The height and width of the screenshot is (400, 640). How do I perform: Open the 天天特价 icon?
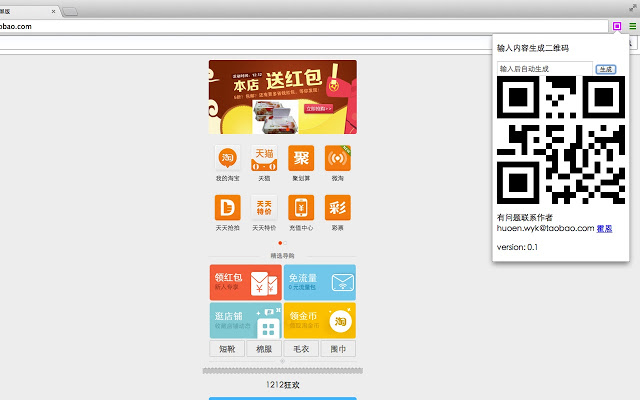[264, 207]
